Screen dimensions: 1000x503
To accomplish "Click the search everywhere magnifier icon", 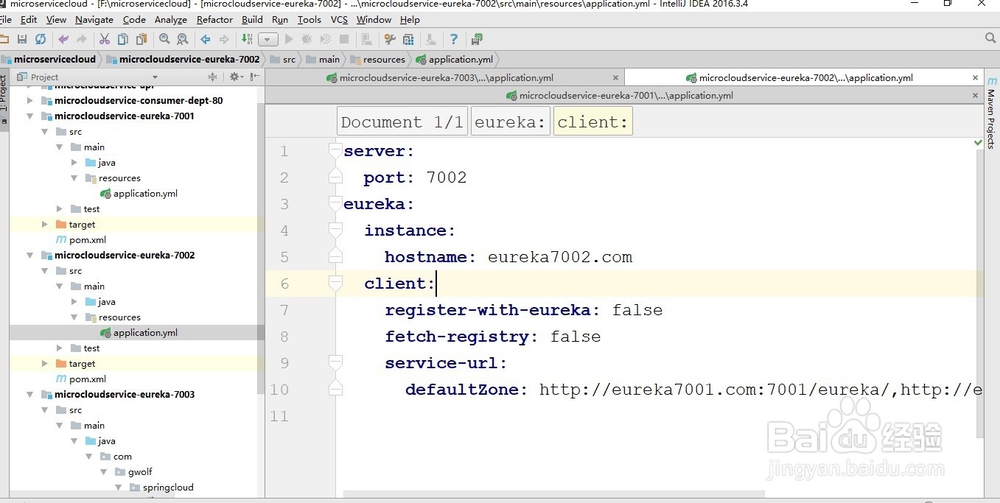I will pyautogui.click(x=990, y=39).
